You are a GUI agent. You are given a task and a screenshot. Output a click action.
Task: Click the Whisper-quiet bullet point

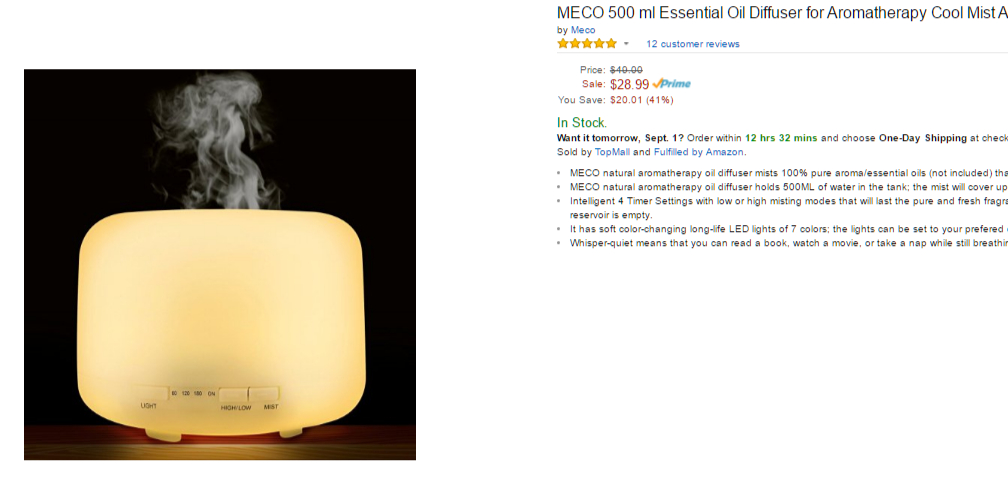[x=789, y=243]
